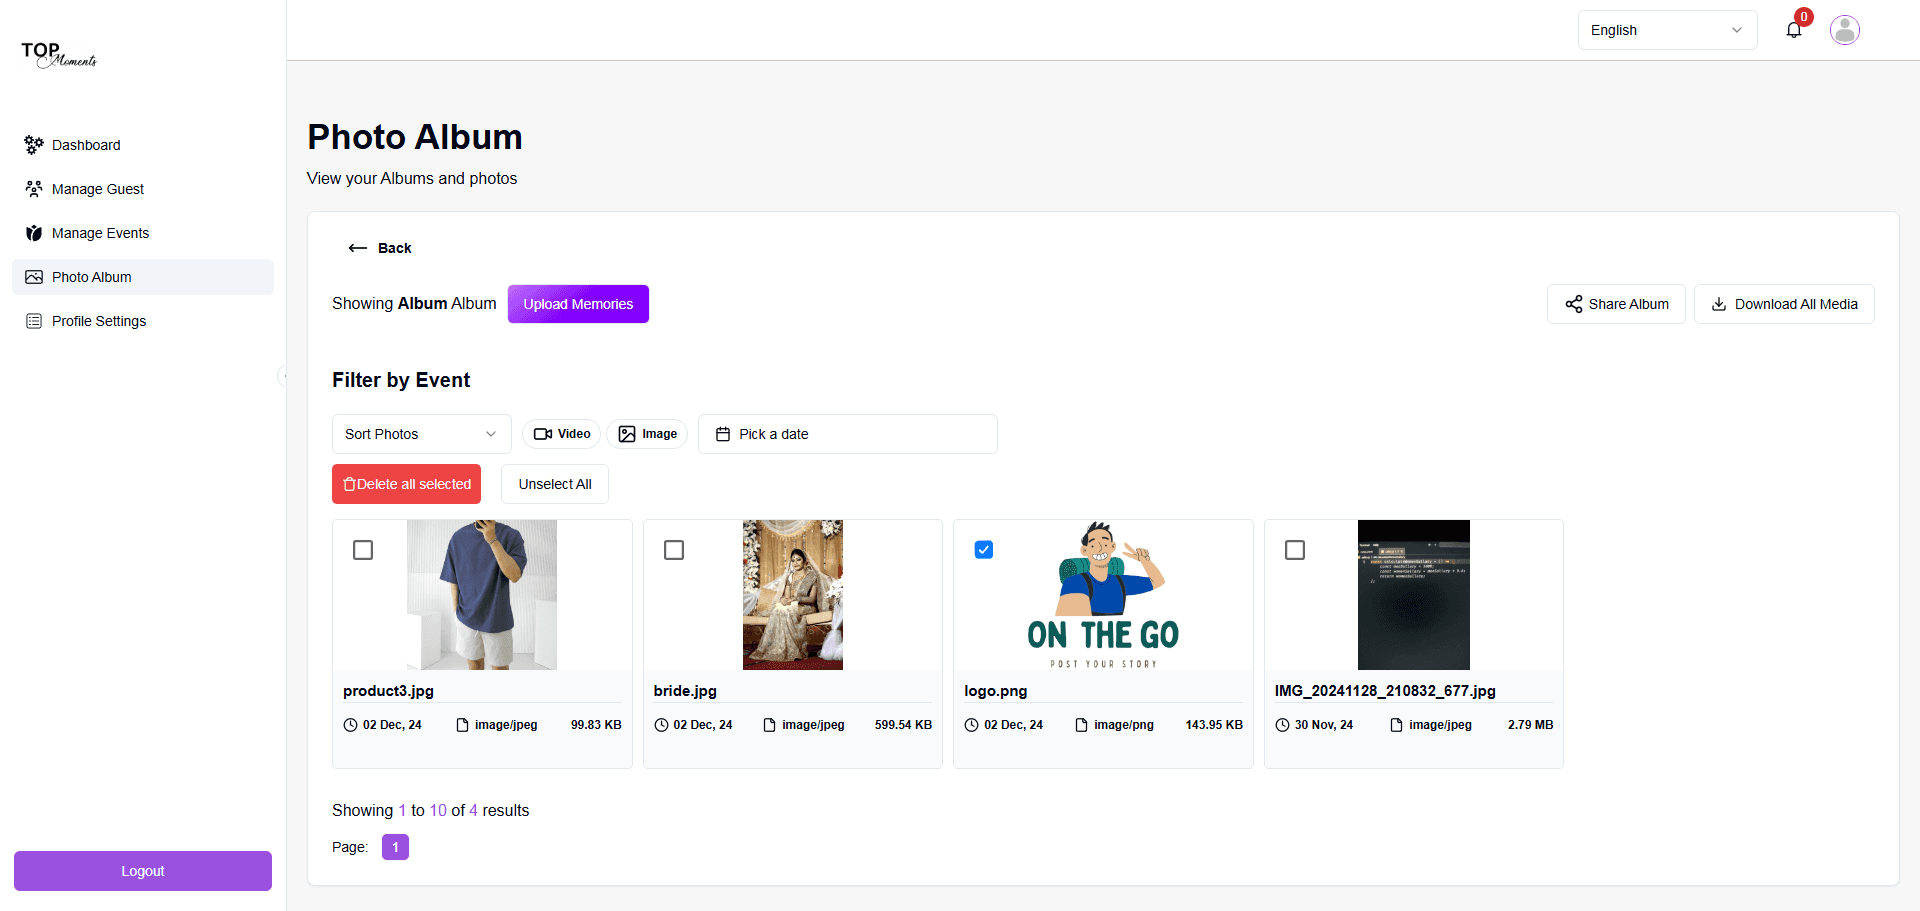
Task: Filter media by Image type
Action: [647, 434]
